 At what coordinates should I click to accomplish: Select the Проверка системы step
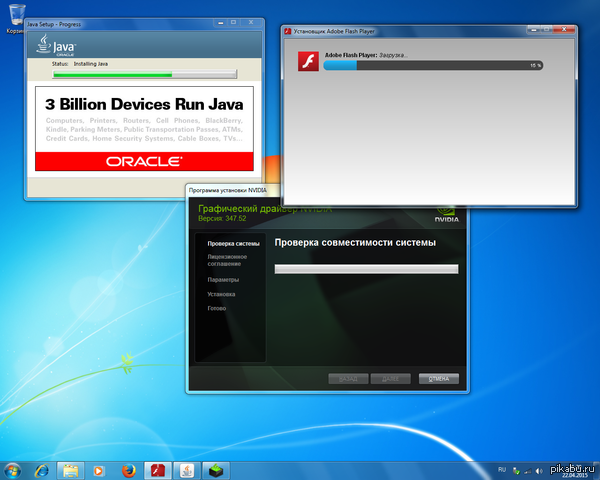pyautogui.click(x=233, y=244)
